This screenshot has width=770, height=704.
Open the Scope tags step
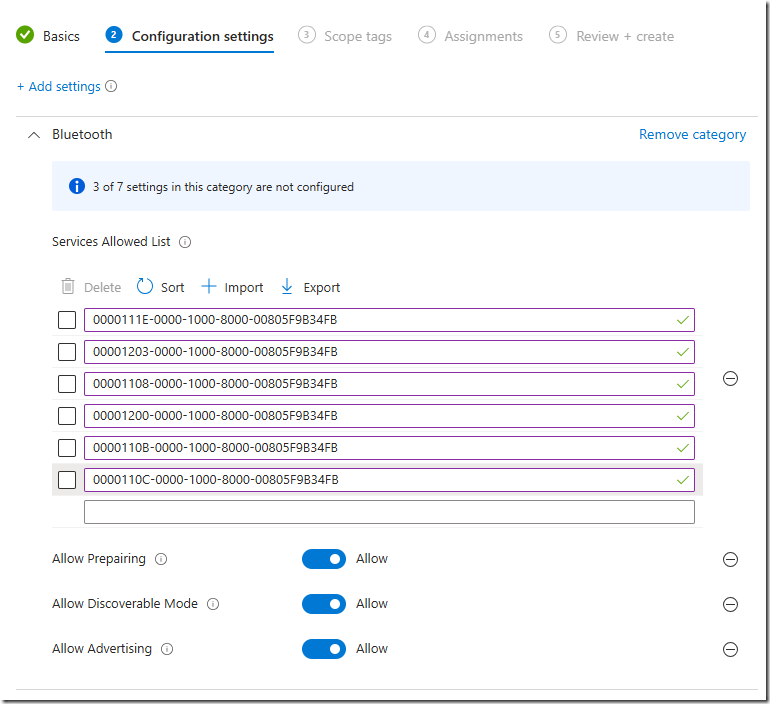pyautogui.click(x=345, y=36)
